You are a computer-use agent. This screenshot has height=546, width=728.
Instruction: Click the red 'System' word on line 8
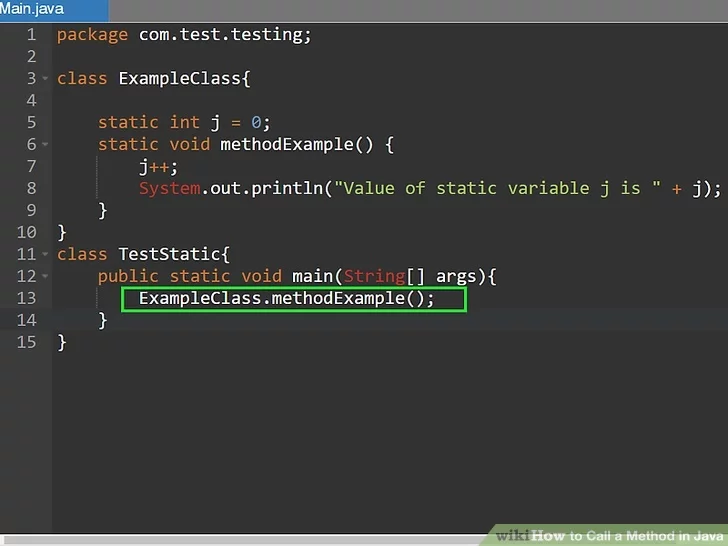click(x=169, y=188)
